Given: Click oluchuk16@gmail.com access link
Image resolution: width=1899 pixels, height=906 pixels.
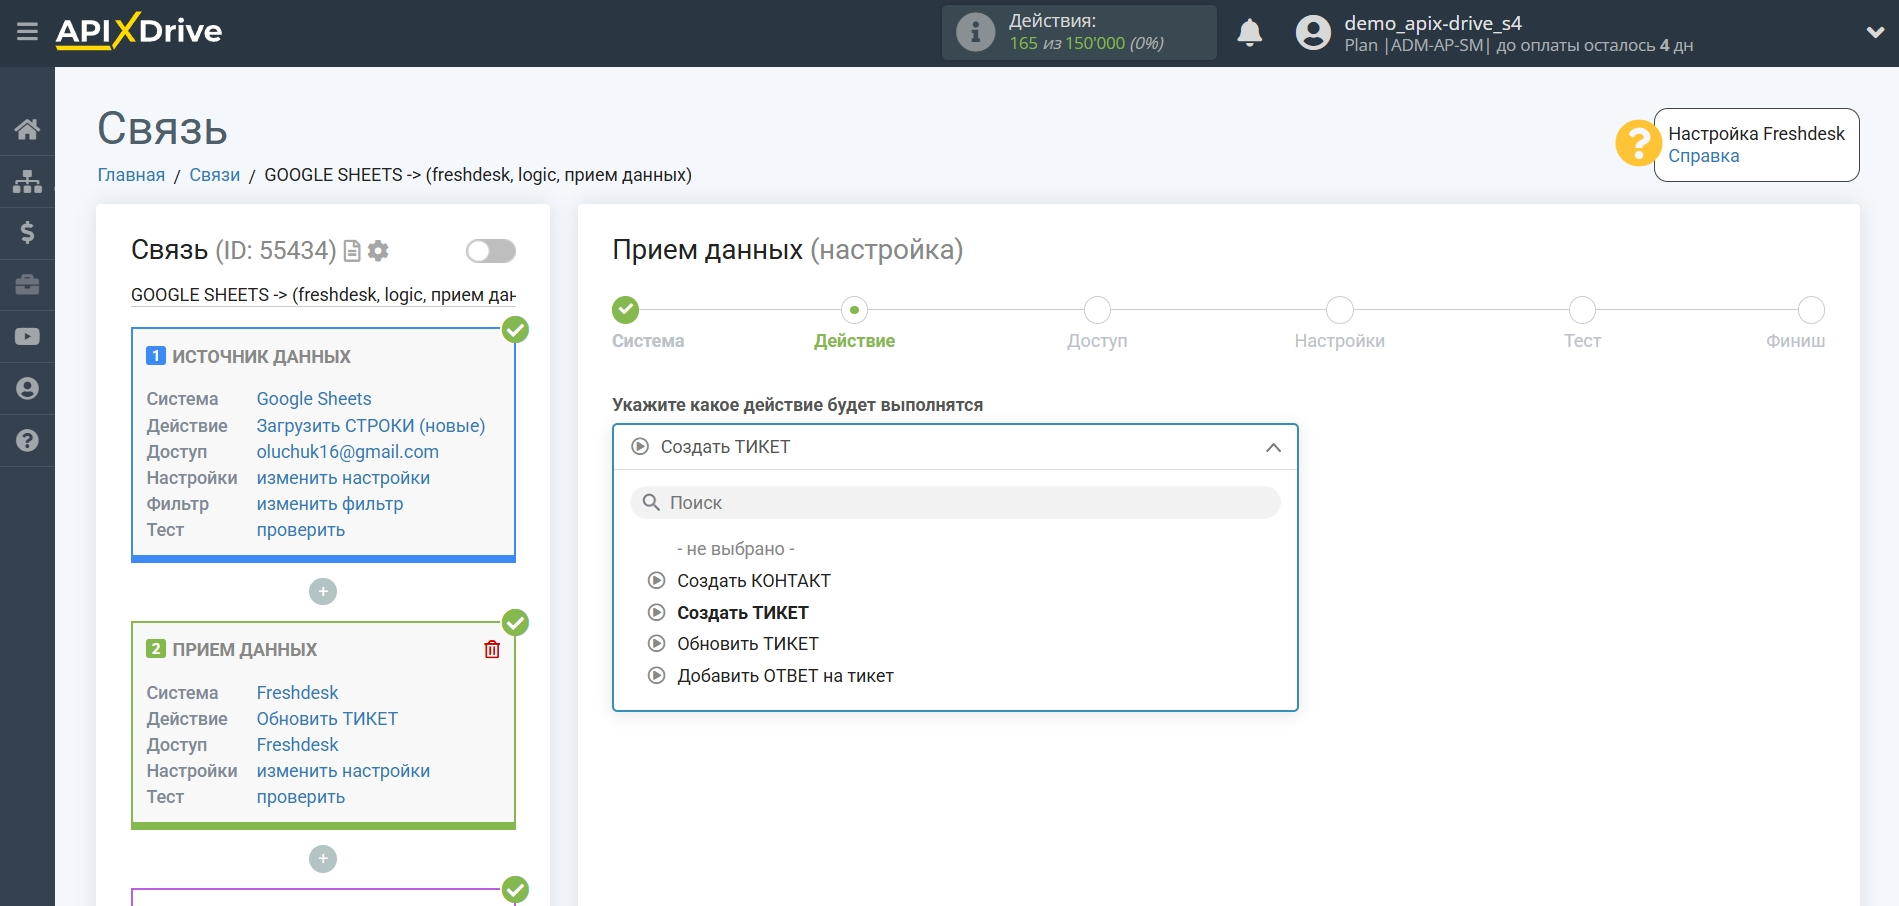Looking at the screenshot, I should pos(348,452).
